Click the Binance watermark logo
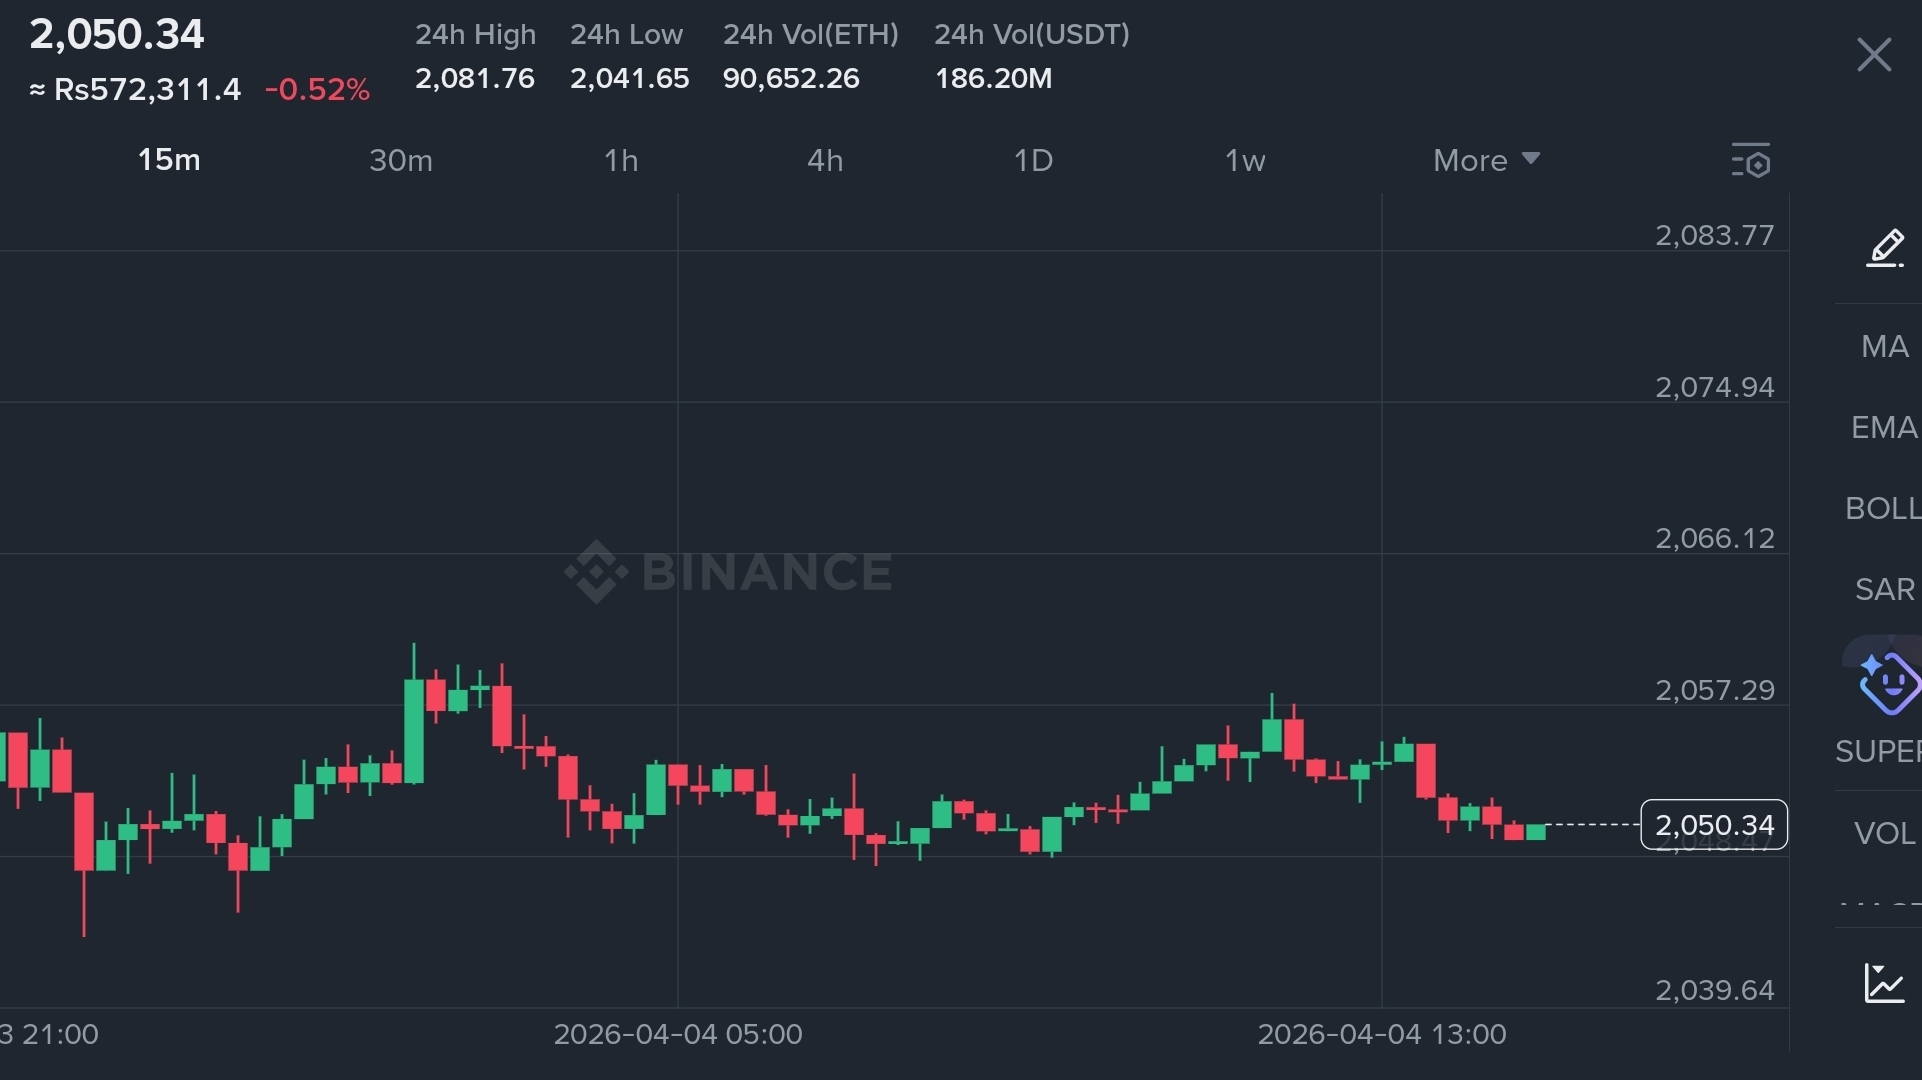1922x1080 pixels. 729,572
